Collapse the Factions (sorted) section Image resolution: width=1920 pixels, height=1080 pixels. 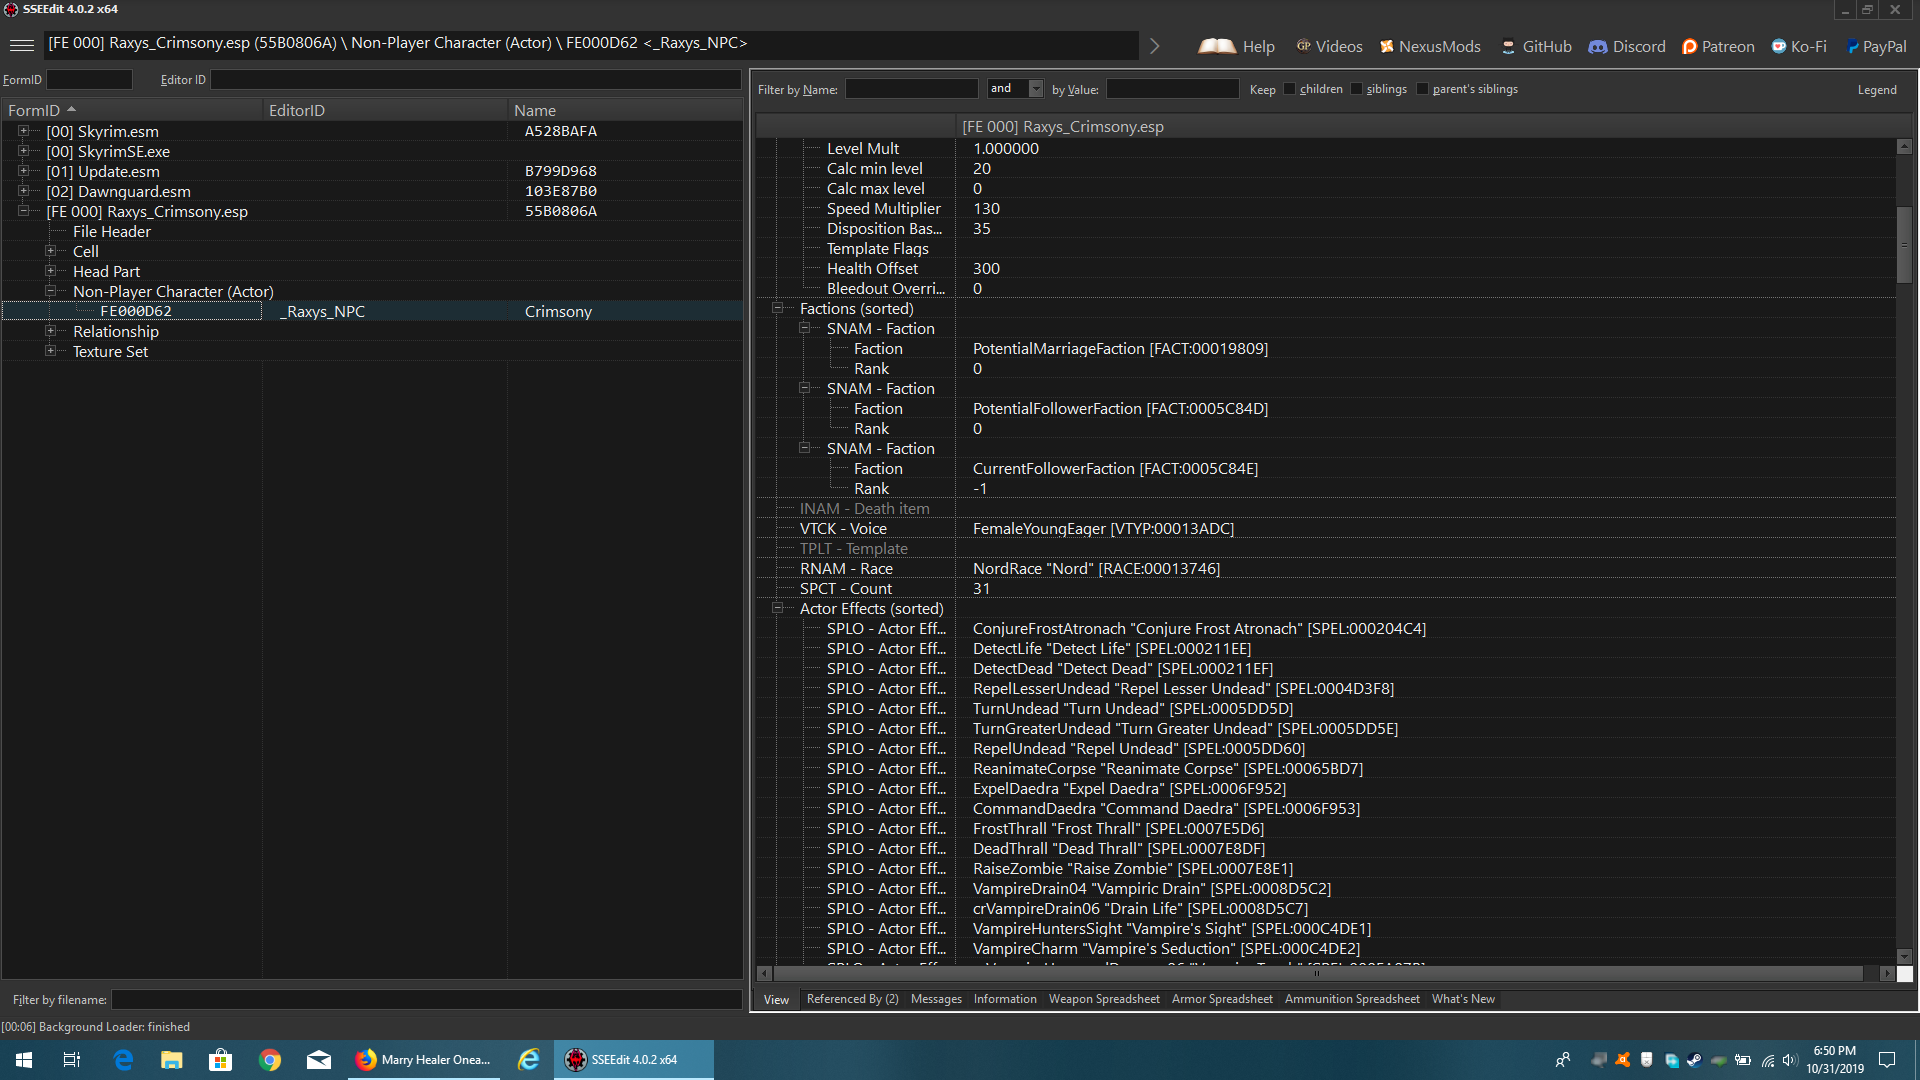[777, 308]
